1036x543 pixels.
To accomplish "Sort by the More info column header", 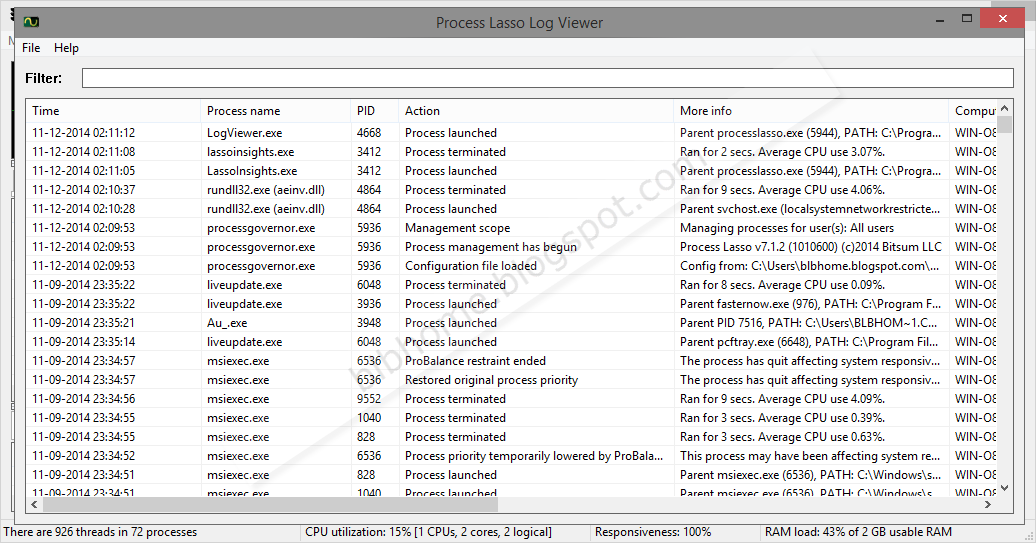I will [811, 111].
